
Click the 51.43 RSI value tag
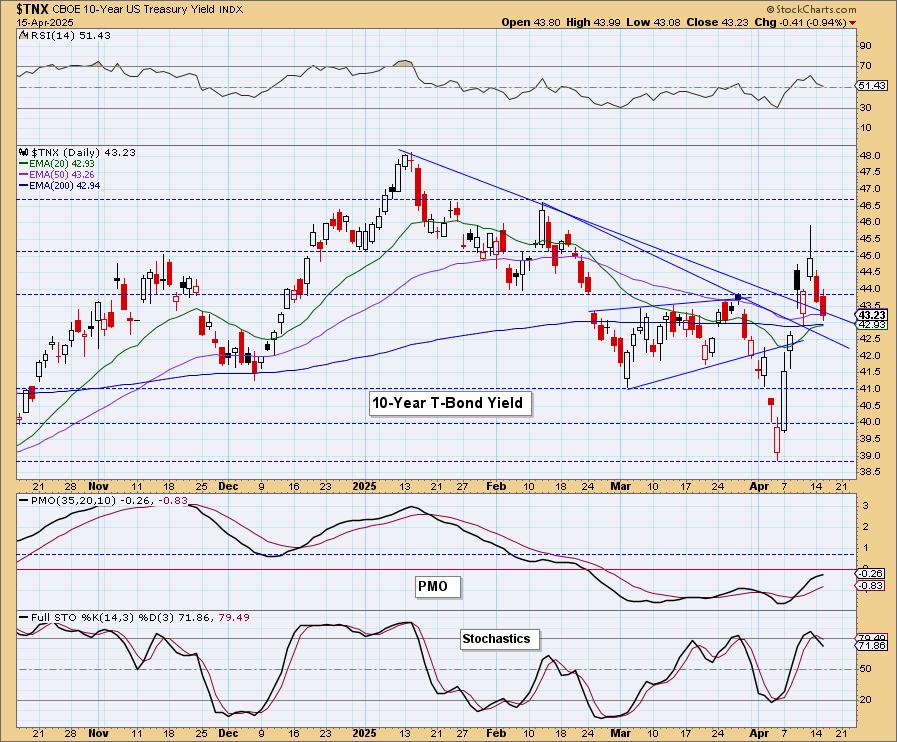872,85
